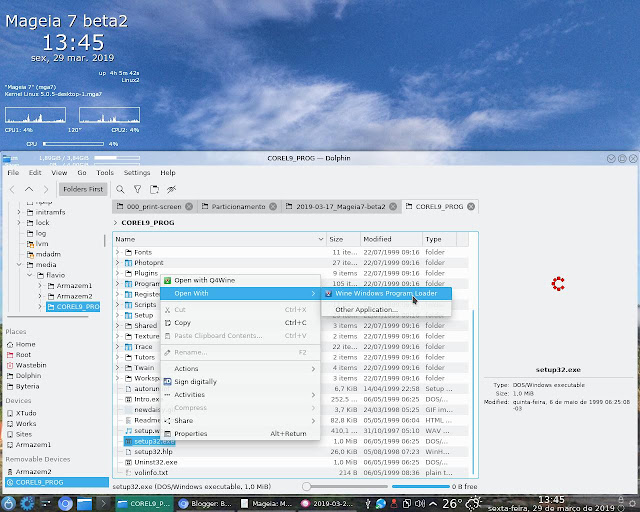Expand the Actions submenu
Viewport: 640px width, 512px height.
pyautogui.click(x=240, y=369)
